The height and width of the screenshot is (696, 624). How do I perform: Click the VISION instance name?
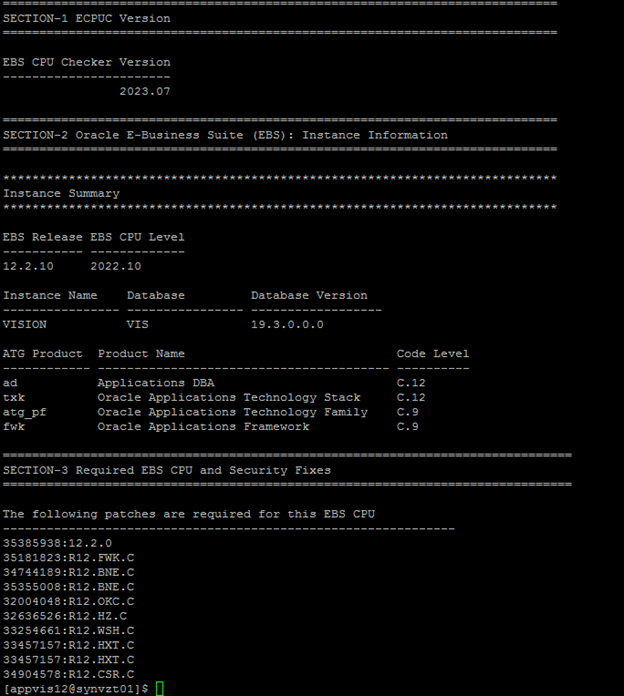(x=24, y=324)
